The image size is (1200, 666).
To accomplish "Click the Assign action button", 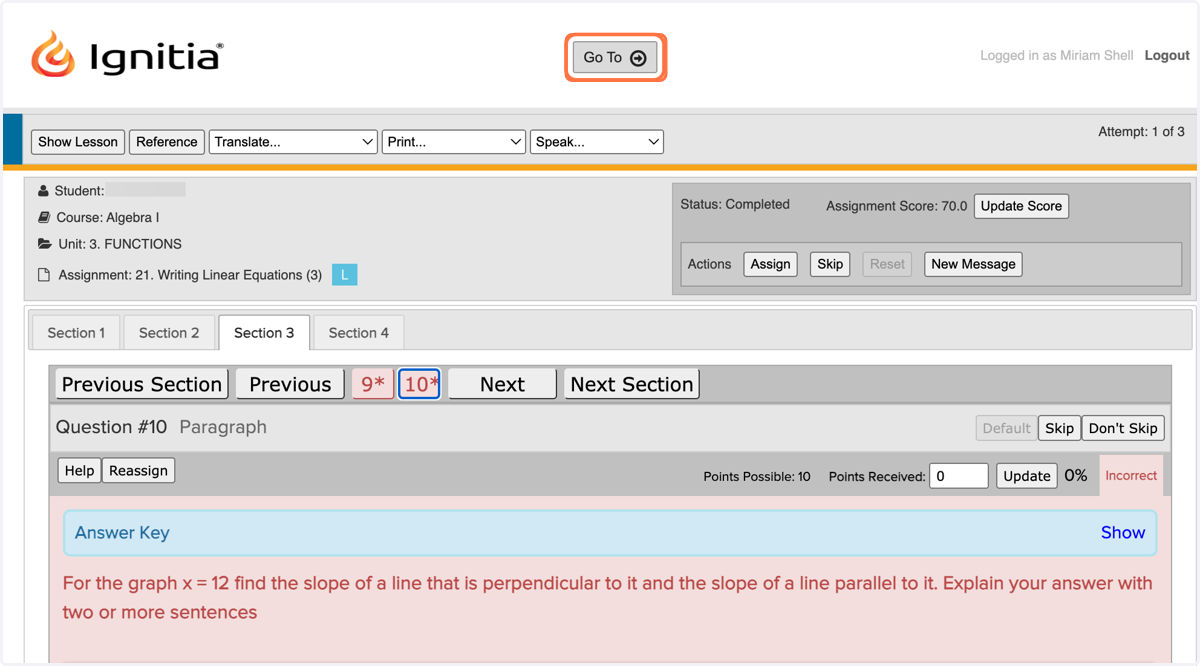I will [770, 264].
